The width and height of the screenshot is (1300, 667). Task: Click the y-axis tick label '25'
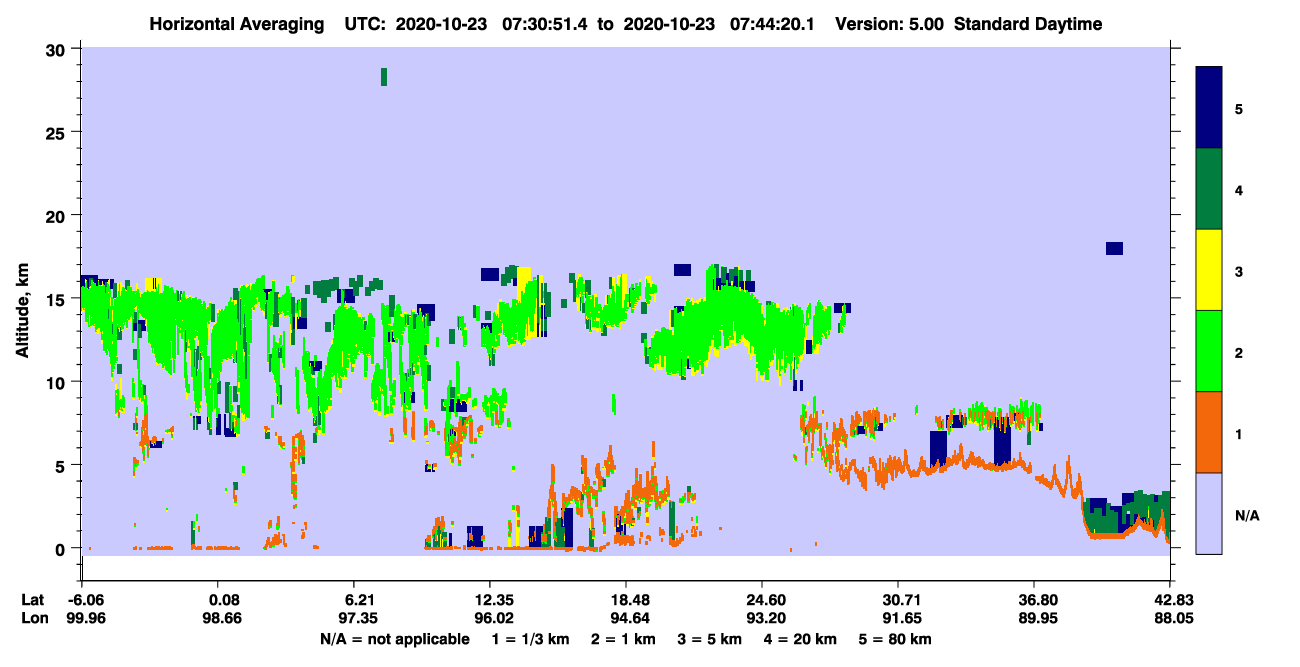pos(58,132)
